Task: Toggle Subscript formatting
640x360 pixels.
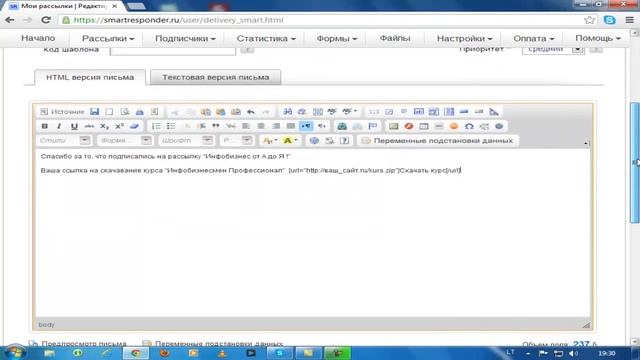Action: (104, 126)
